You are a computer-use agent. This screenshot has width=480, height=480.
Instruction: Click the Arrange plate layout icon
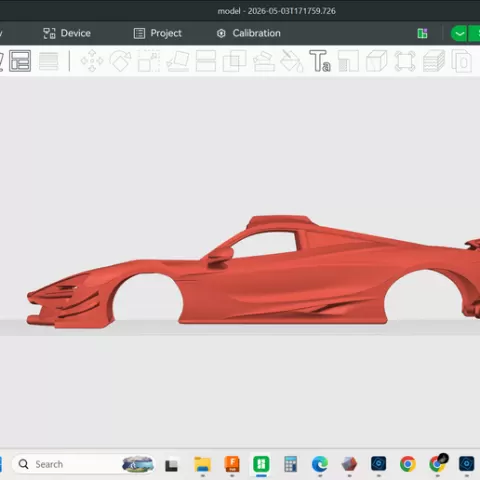click(20, 61)
